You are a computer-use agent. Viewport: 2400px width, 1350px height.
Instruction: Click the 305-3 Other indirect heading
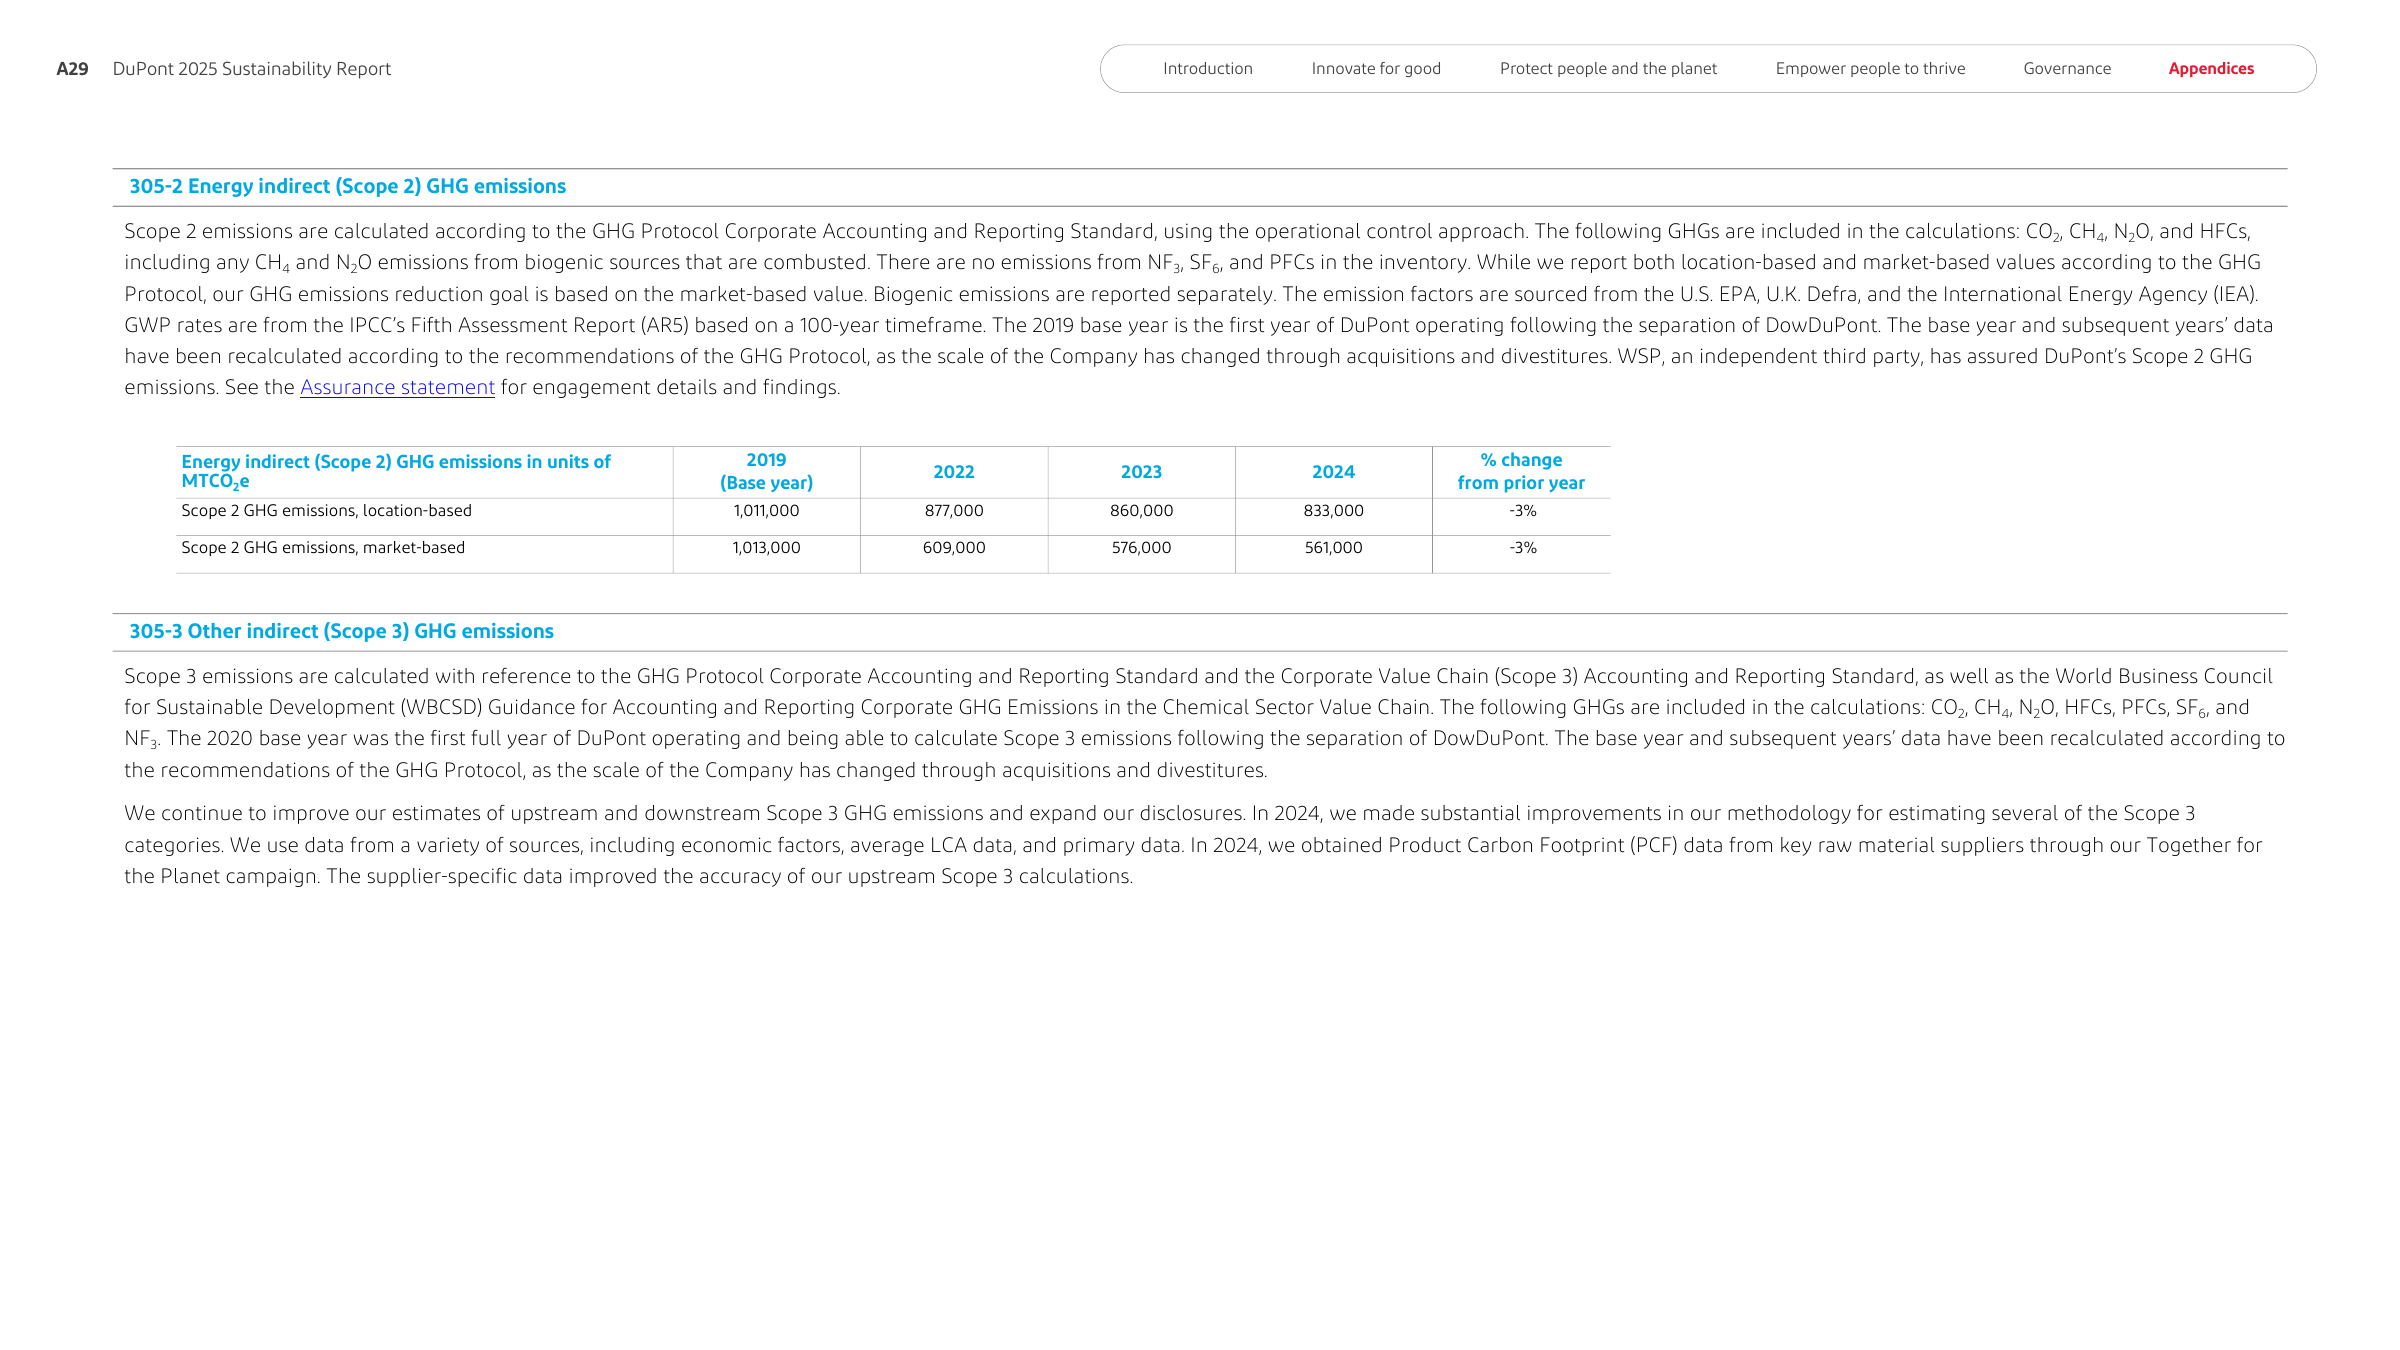point(341,632)
